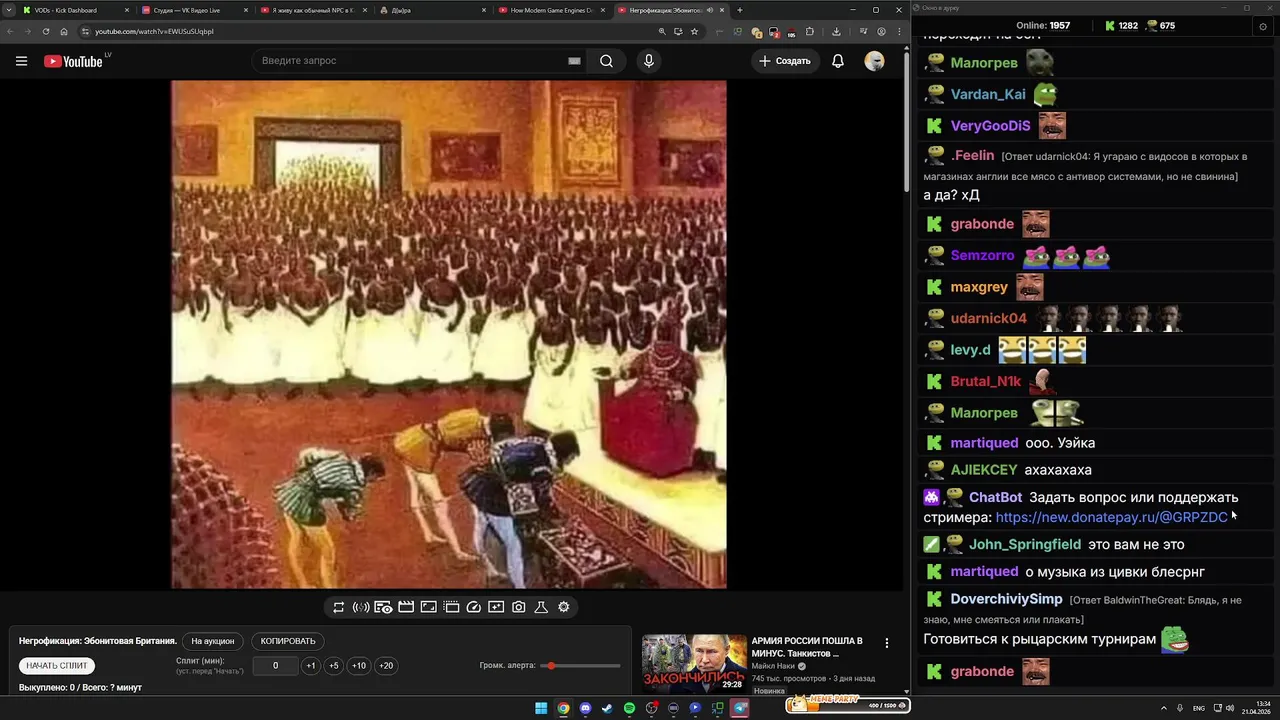This screenshot has height=720, width=1280.
Task: Bookmark this page with star icon
Action: click(694, 31)
